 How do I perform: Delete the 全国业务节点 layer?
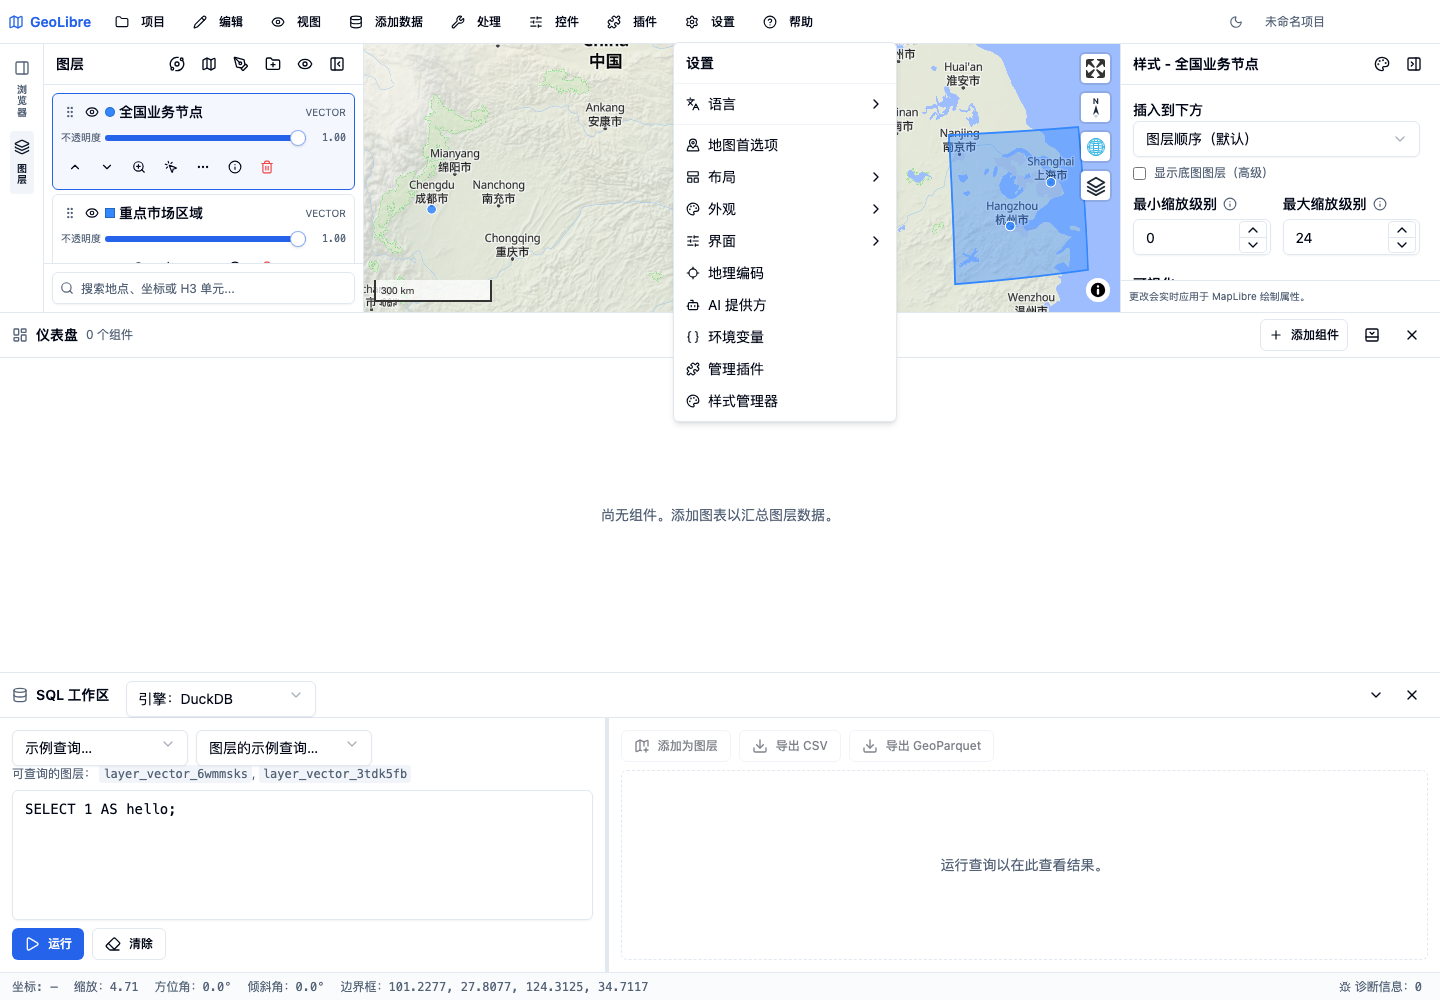point(267,167)
